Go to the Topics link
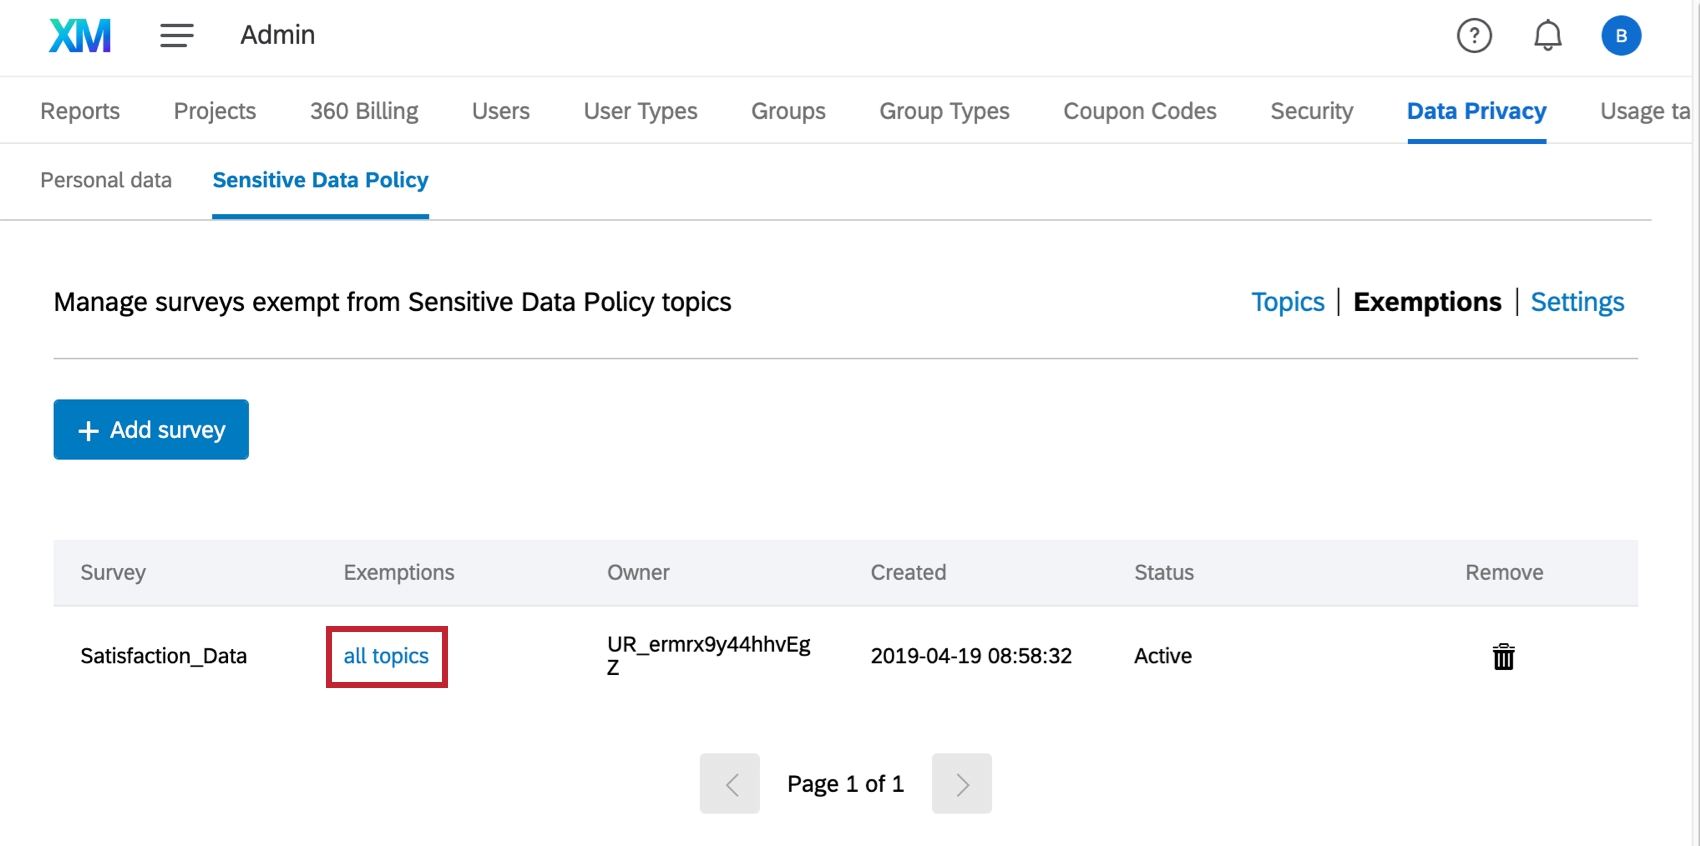 [1288, 302]
